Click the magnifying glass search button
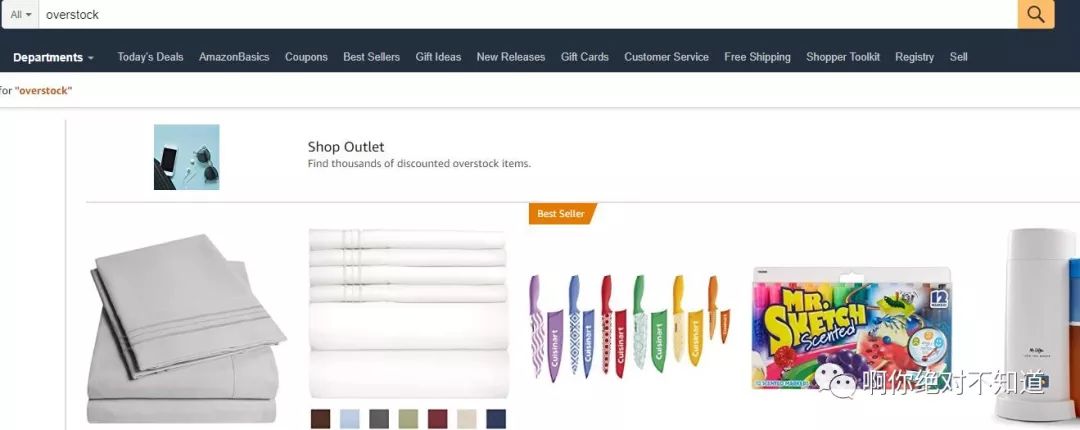 click(x=1035, y=14)
